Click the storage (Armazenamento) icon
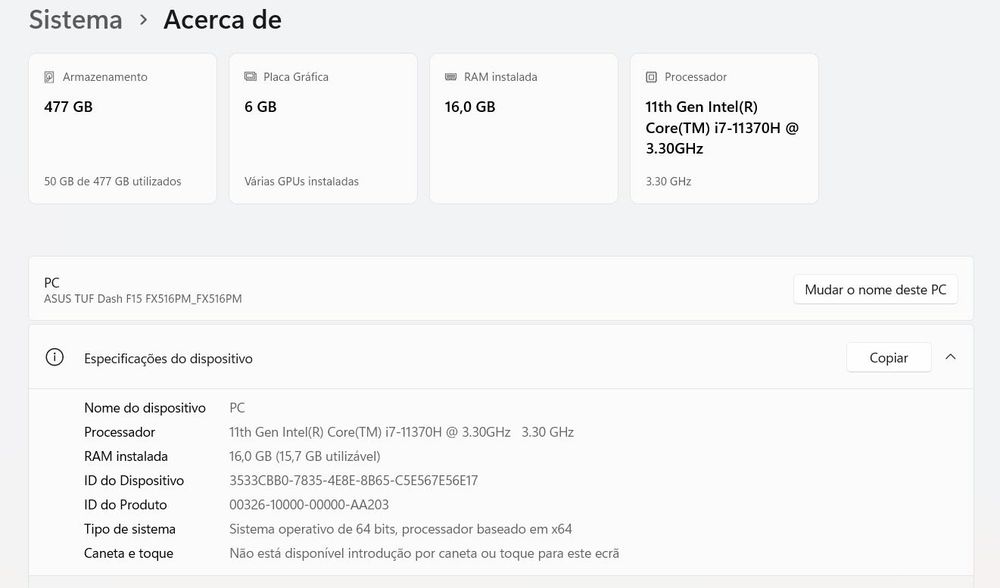1000x588 pixels. coord(49,77)
